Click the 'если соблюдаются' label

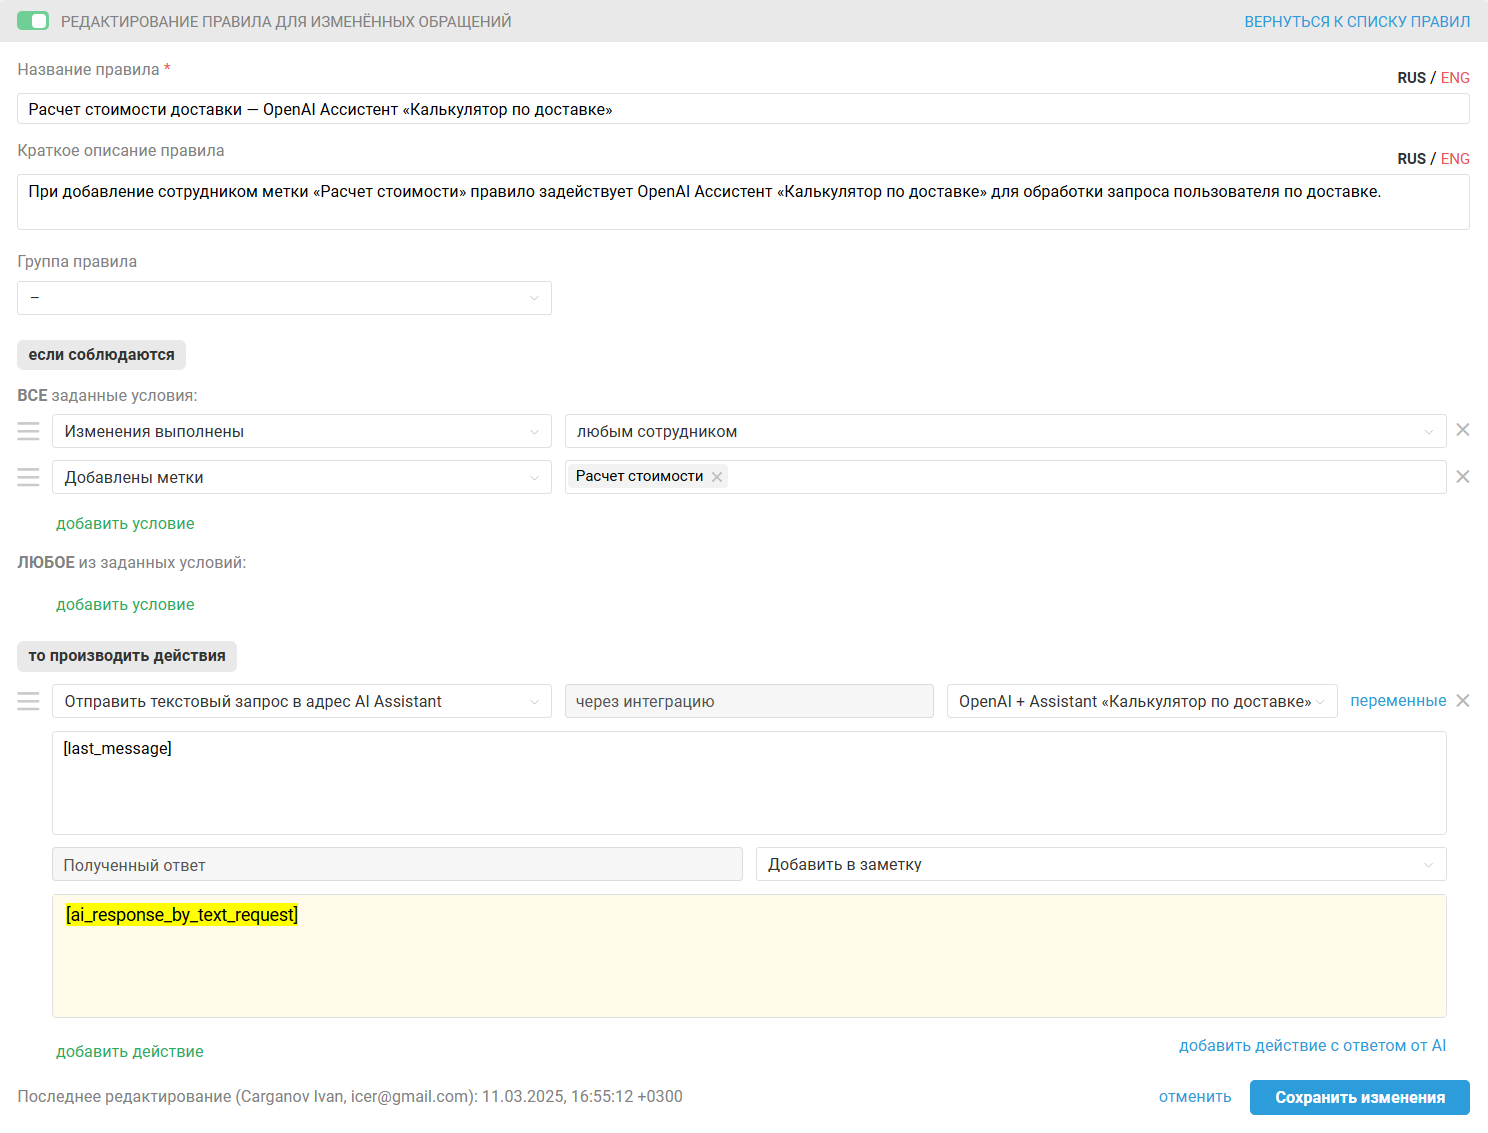coord(101,355)
